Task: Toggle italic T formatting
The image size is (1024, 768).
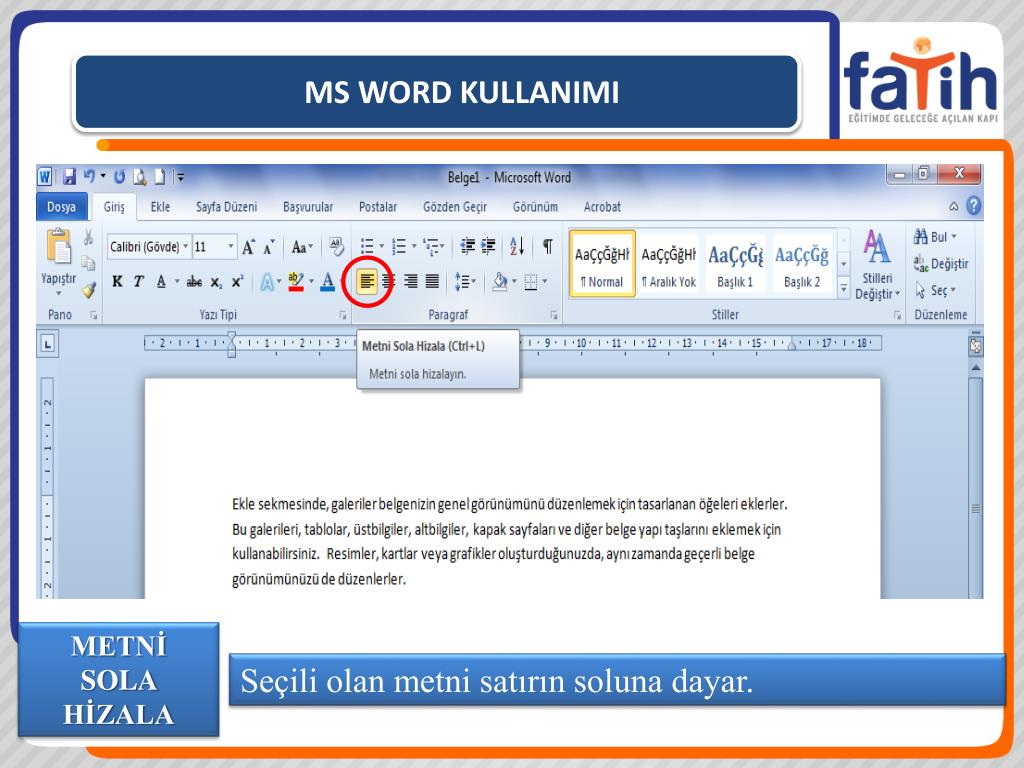Action: pos(138,281)
